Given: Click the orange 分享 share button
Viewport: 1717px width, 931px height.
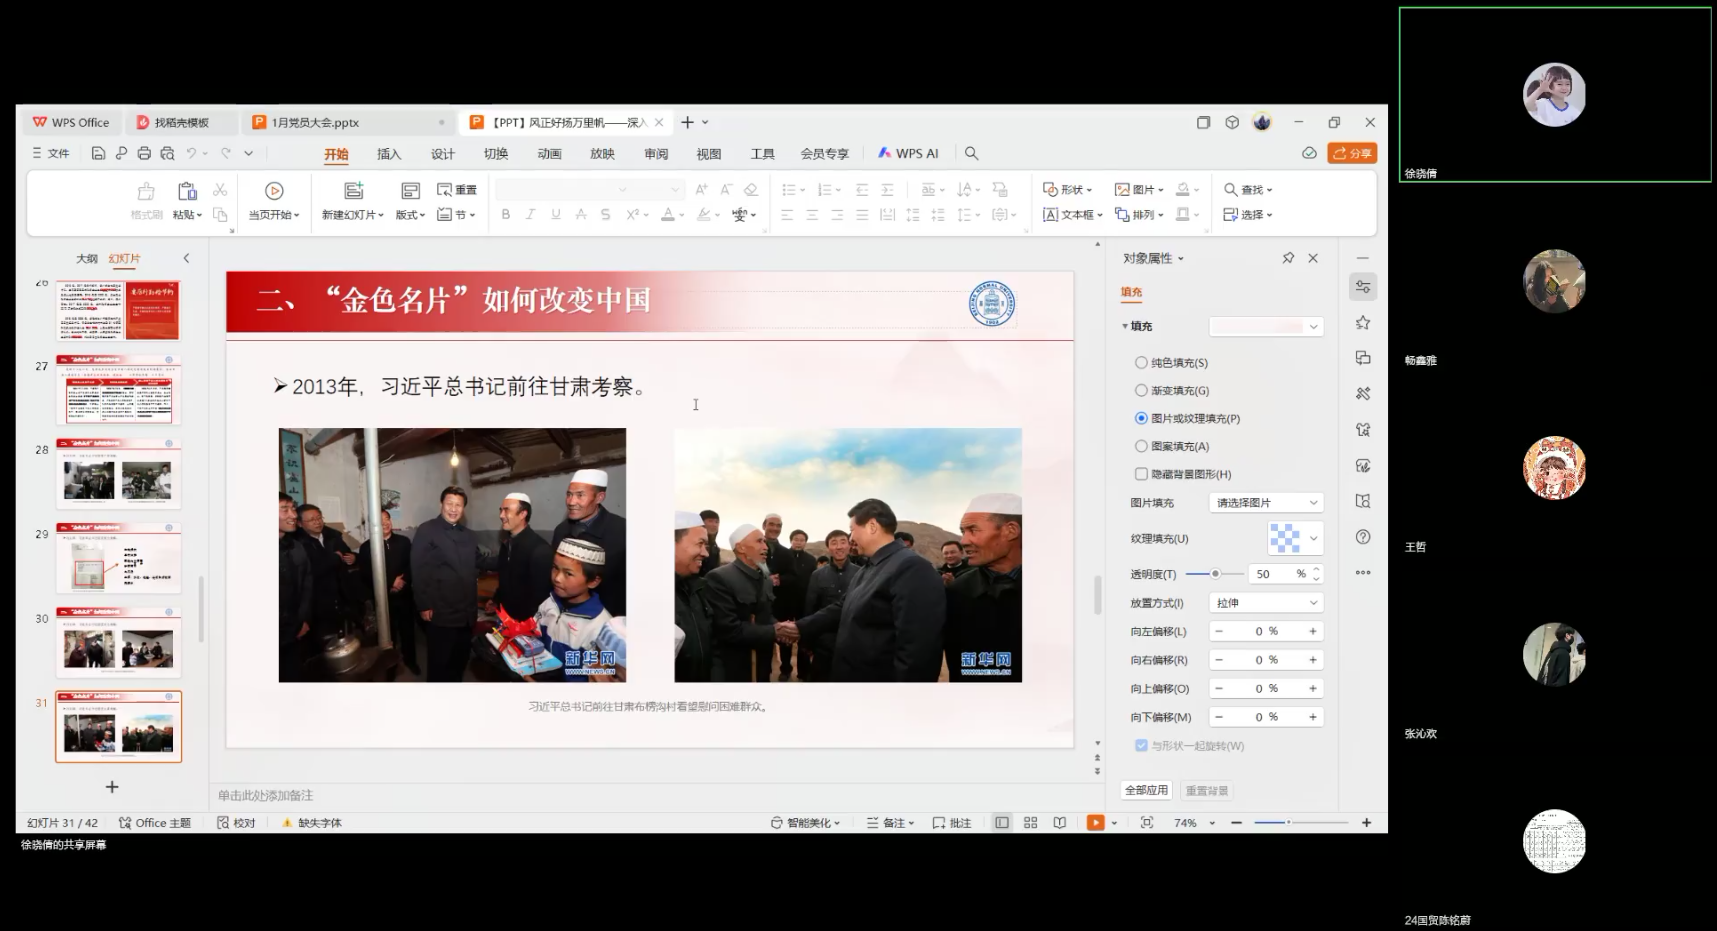Looking at the screenshot, I should click(x=1352, y=153).
